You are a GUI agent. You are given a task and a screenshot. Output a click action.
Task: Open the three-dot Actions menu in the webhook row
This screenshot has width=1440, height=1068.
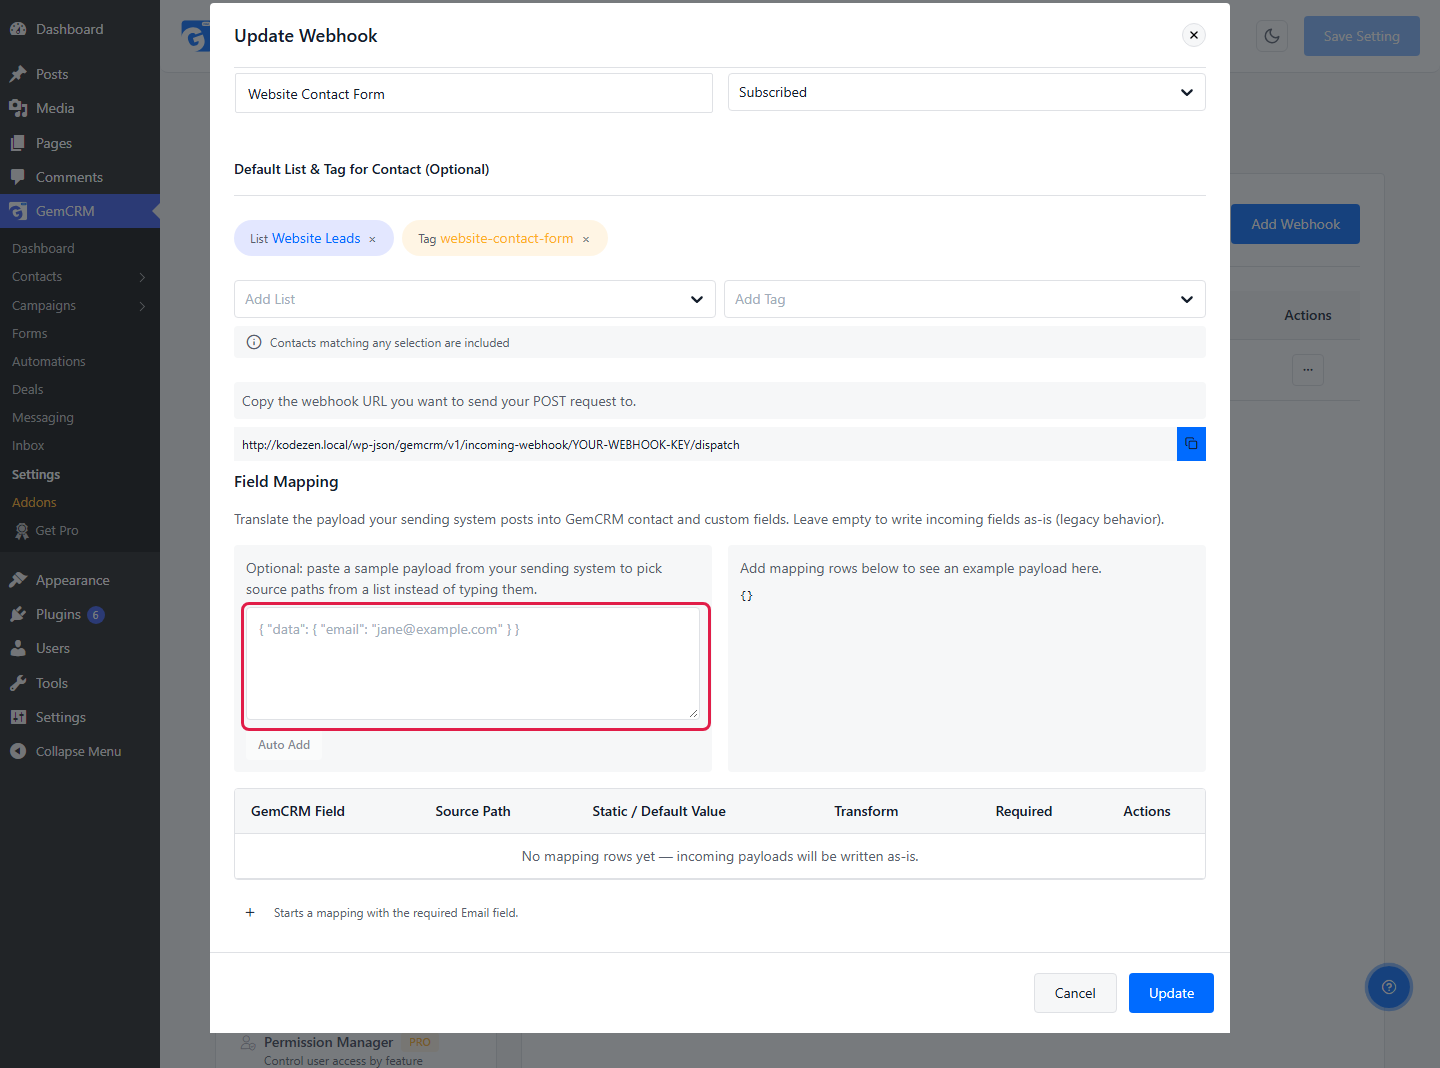click(x=1308, y=370)
